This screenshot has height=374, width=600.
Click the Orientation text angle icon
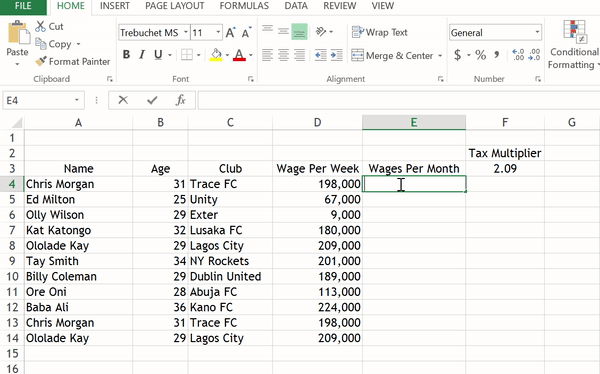click(x=321, y=31)
